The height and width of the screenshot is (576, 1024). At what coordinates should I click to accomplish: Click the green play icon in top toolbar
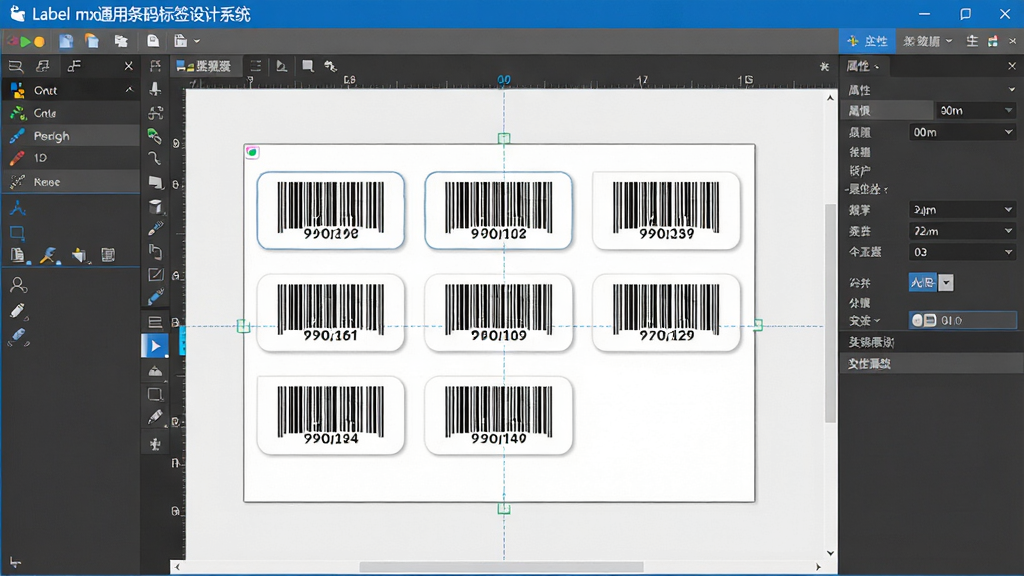[25, 42]
